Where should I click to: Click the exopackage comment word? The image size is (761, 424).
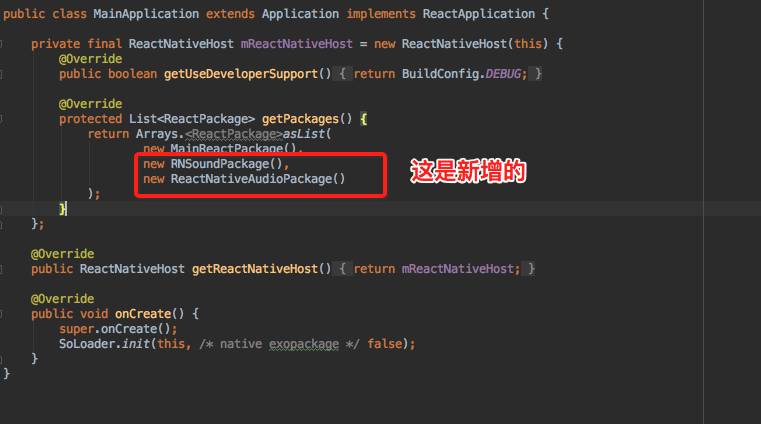point(304,344)
